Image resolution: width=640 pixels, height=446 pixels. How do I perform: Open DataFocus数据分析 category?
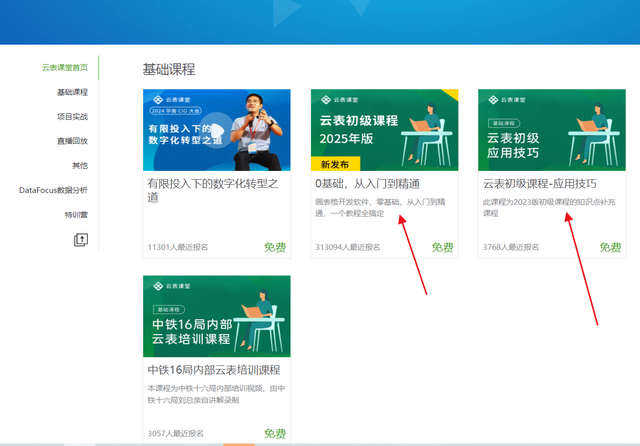tap(53, 190)
